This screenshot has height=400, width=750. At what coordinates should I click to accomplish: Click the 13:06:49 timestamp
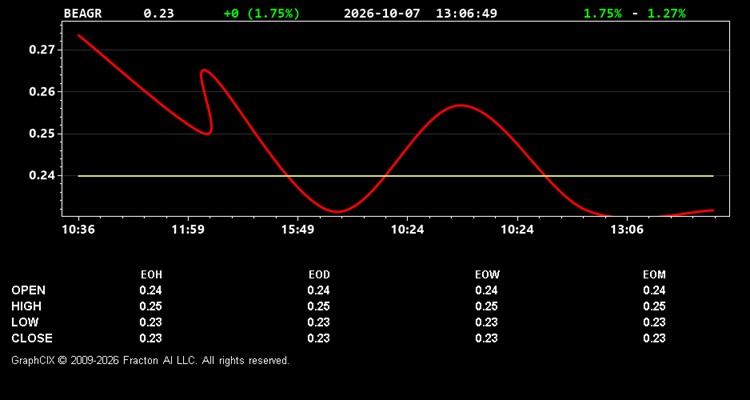(466, 13)
